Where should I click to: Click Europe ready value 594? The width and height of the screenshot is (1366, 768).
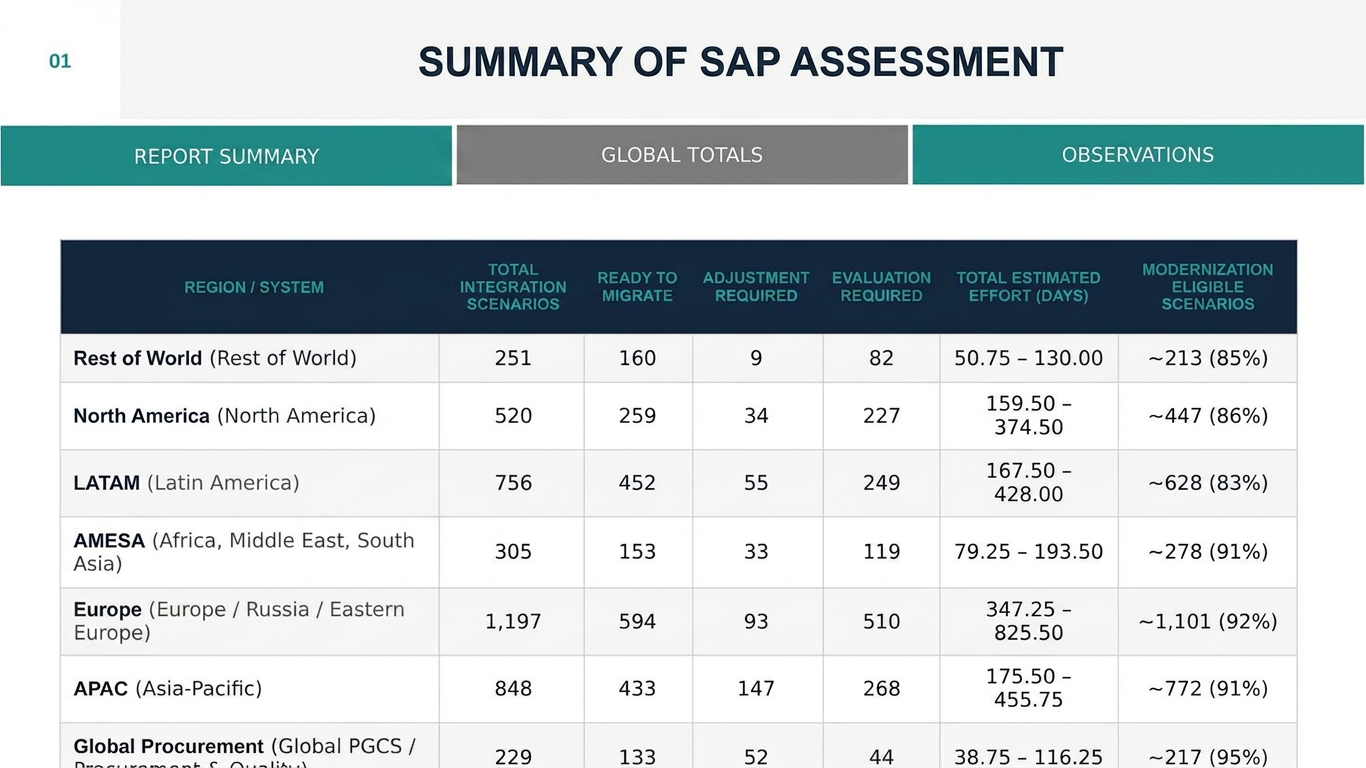[x=637, y=622]
